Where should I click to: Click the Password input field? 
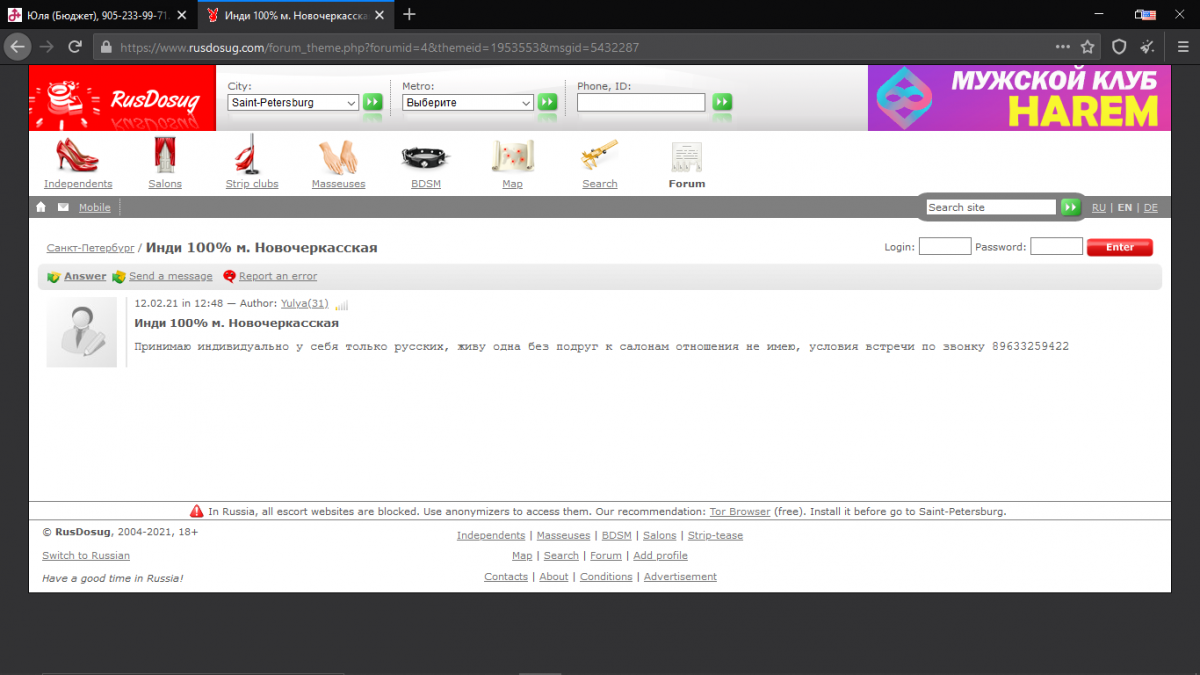1056,246
